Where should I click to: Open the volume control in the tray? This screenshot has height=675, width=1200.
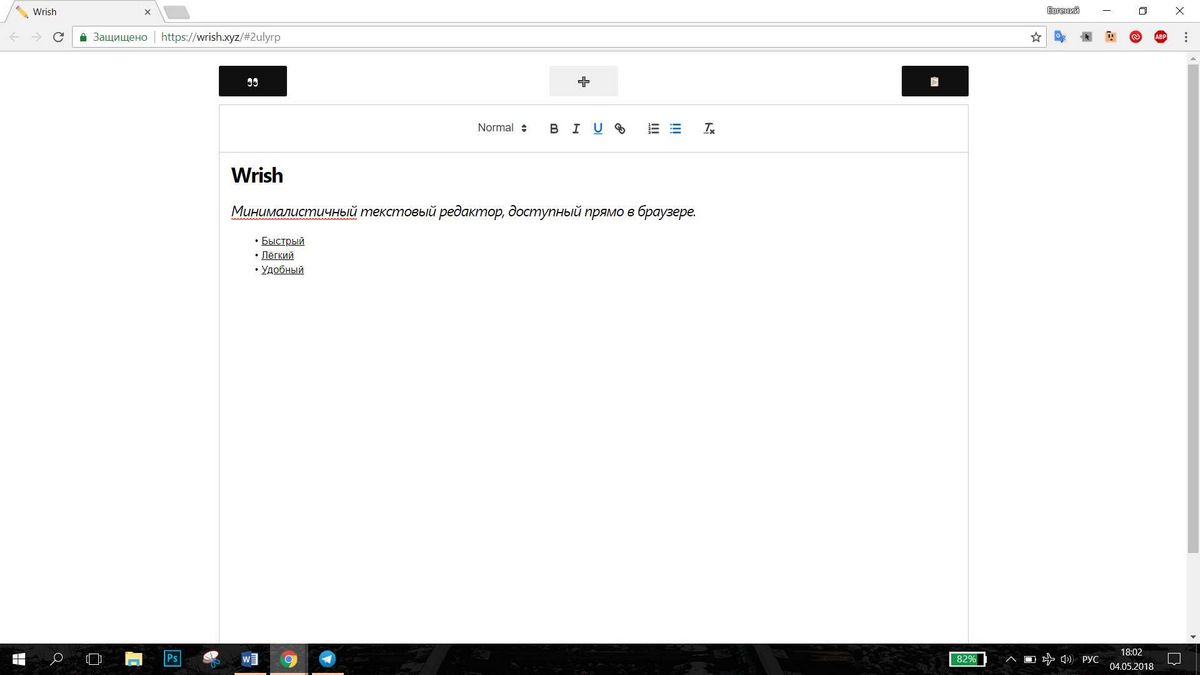coord(1066,659)
